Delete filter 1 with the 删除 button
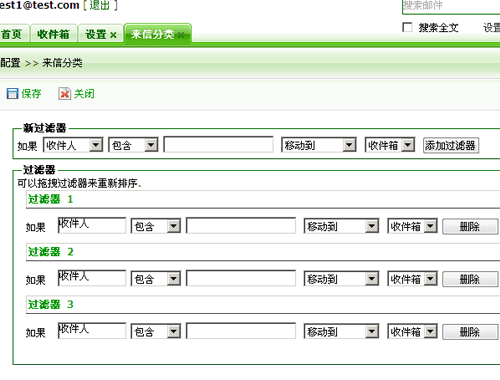Viewport: 500px width, 380px height. click(470, 227)
